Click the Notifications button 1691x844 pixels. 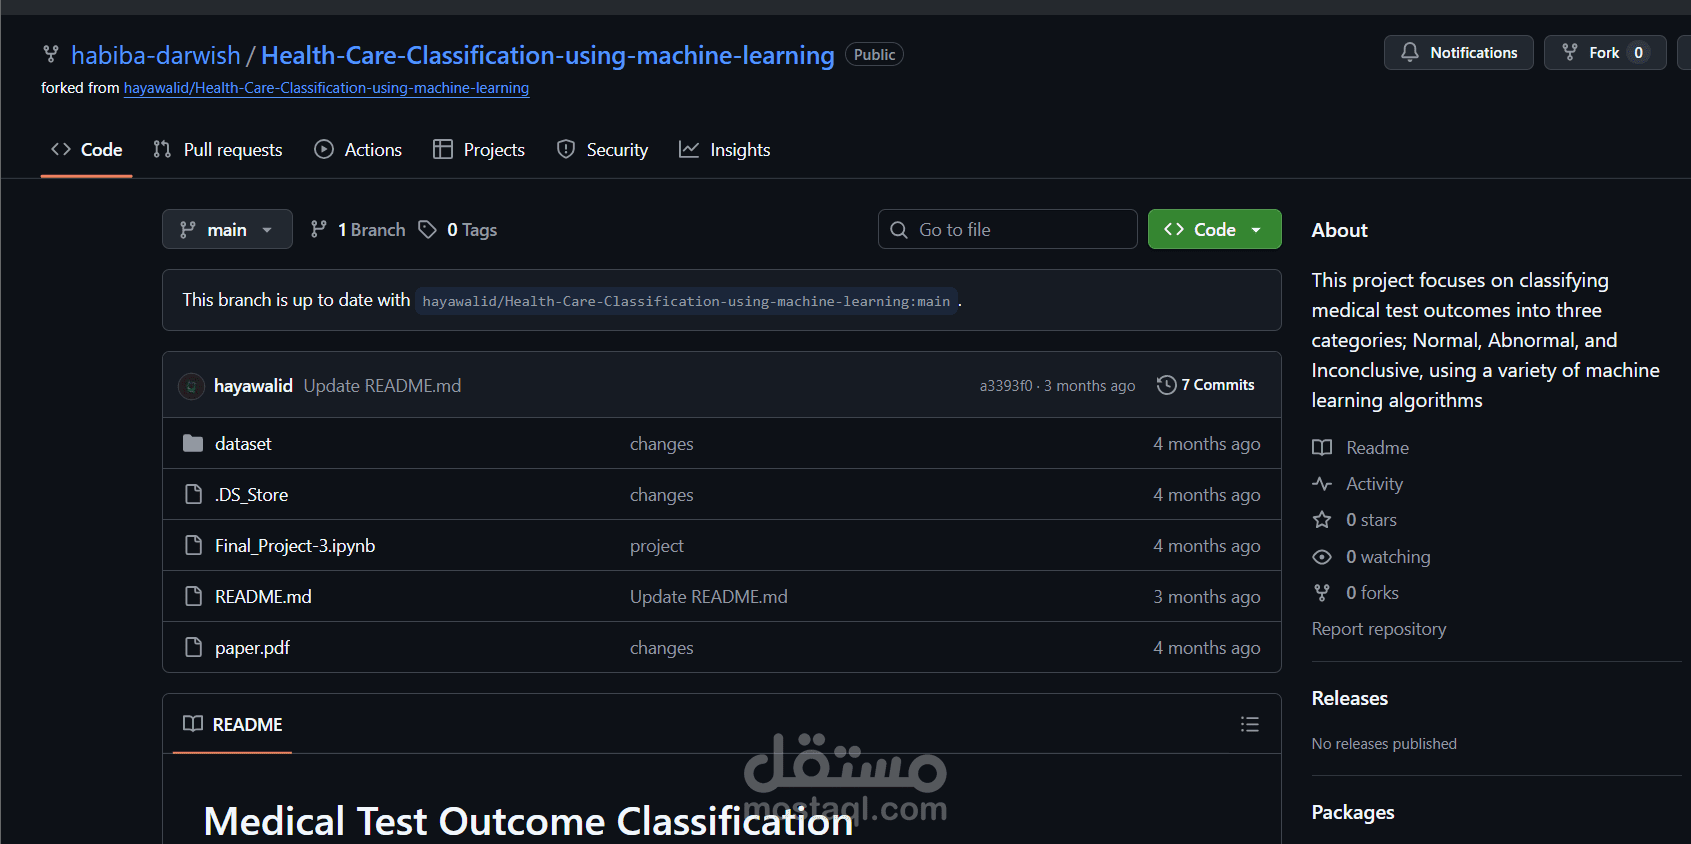tap(1459, 52)
